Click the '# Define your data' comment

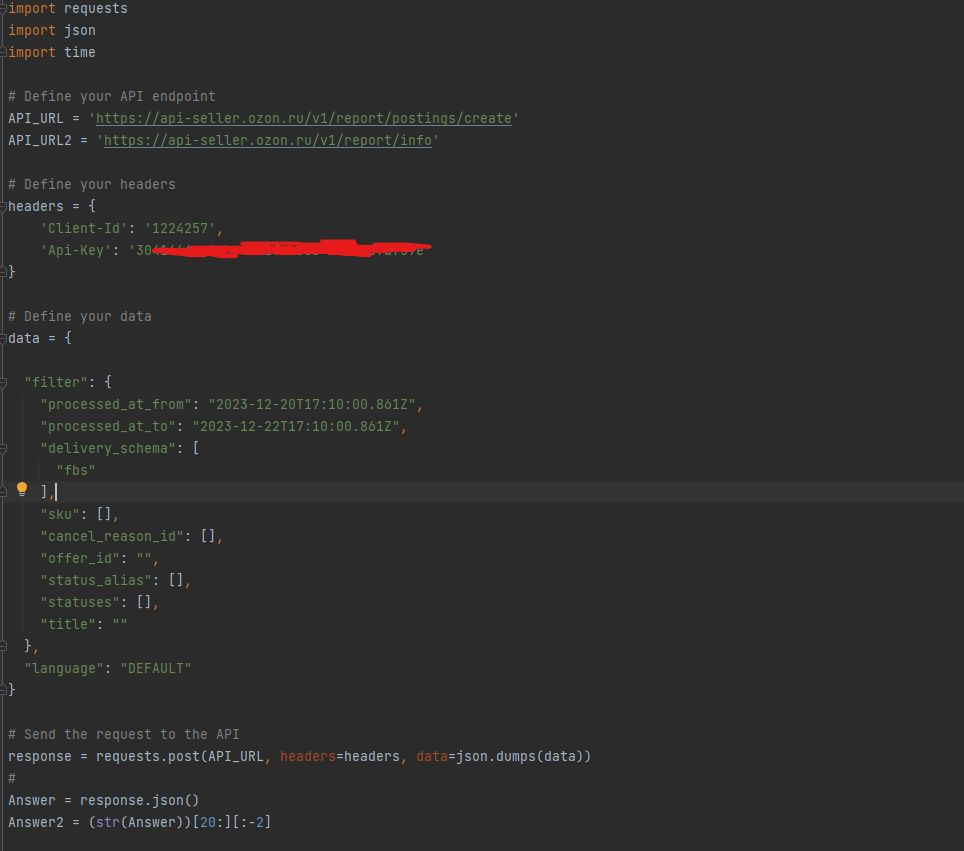80,317
